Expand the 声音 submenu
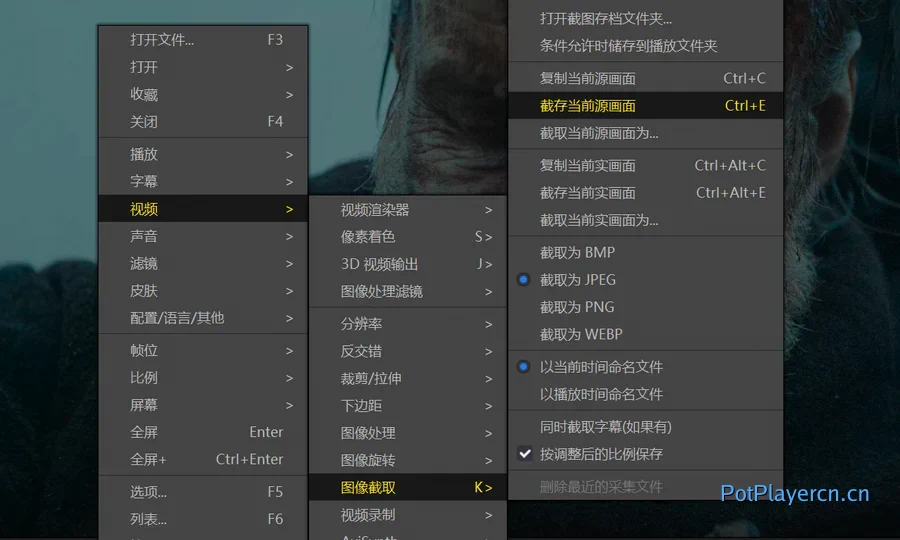Screen dimensions: 900x540 point(203,236)
